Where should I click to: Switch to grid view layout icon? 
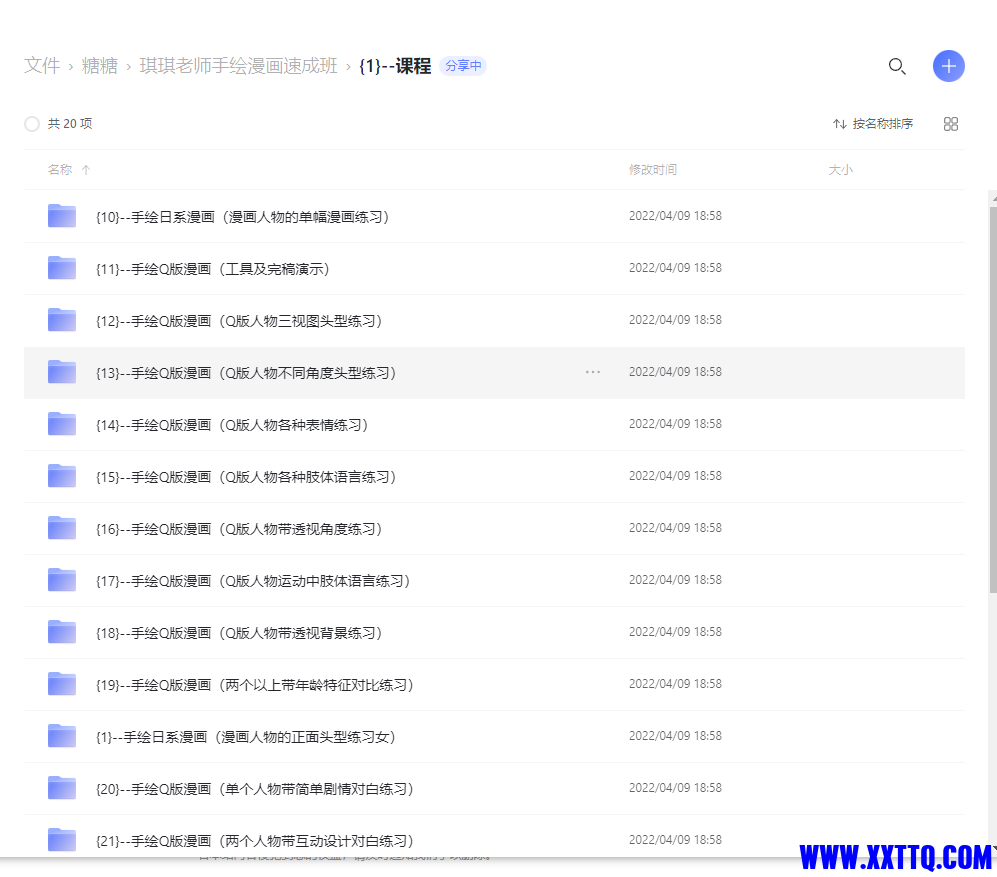pyautogui.click(x=951, y=124)
